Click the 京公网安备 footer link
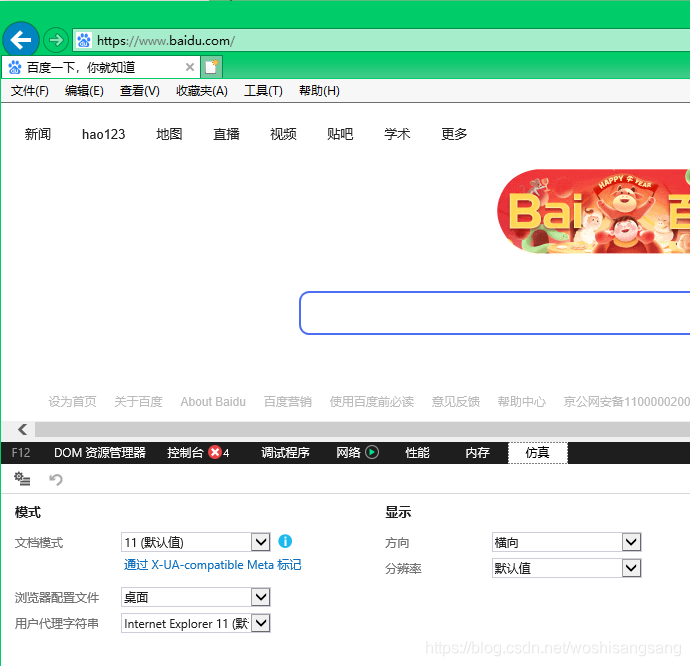 (x=627, y=401)
